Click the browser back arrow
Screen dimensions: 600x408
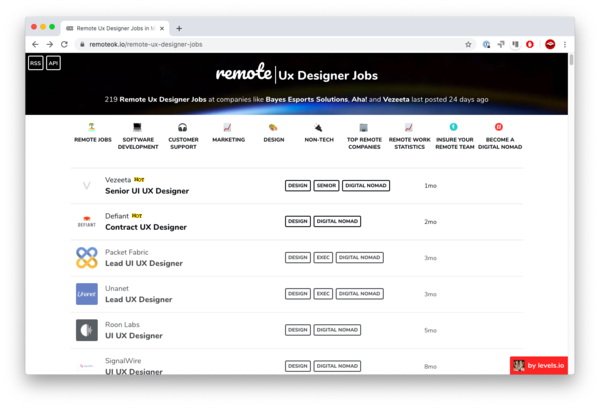click(35, 44)
